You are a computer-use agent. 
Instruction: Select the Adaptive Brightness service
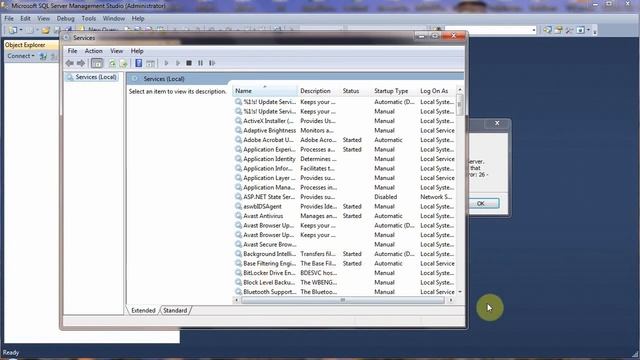(x=345, y=131)
